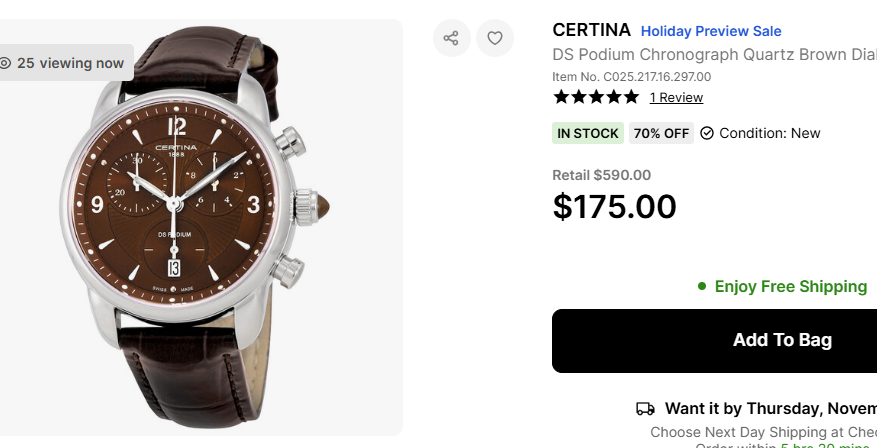Click the $175.00 sale price
Image resolution: width=877 pixels, height=448 pixels.
point(615,206)
